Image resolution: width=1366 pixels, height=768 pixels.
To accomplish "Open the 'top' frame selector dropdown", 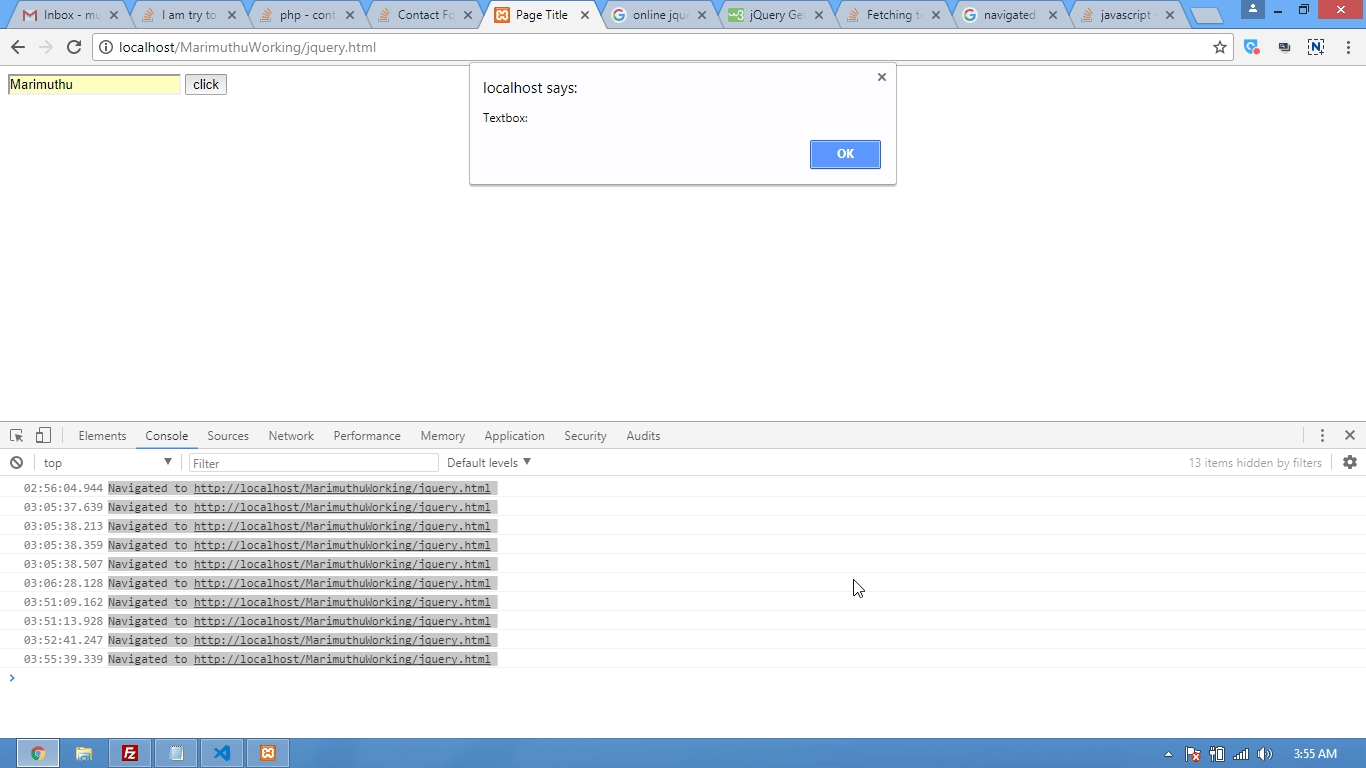I will click(x=107, y=462).
